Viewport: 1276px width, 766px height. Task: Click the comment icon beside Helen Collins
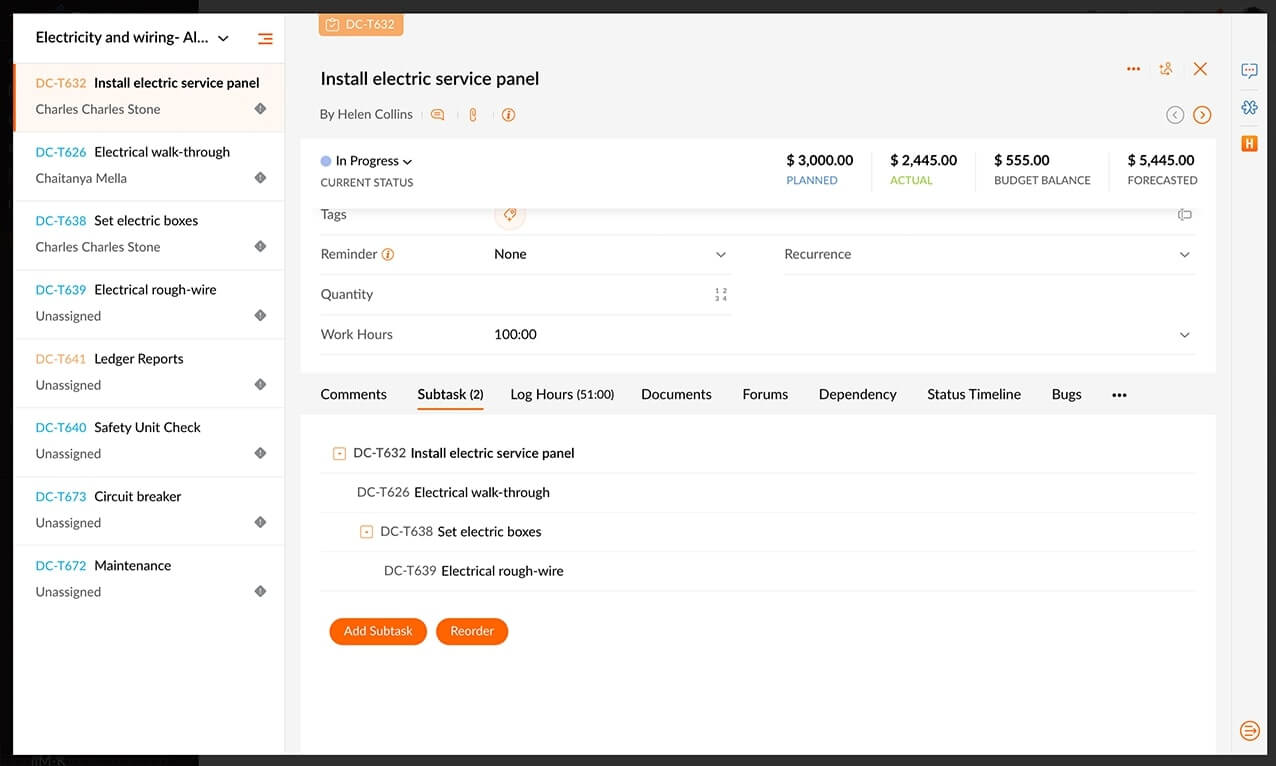click(x=437, y=115)
